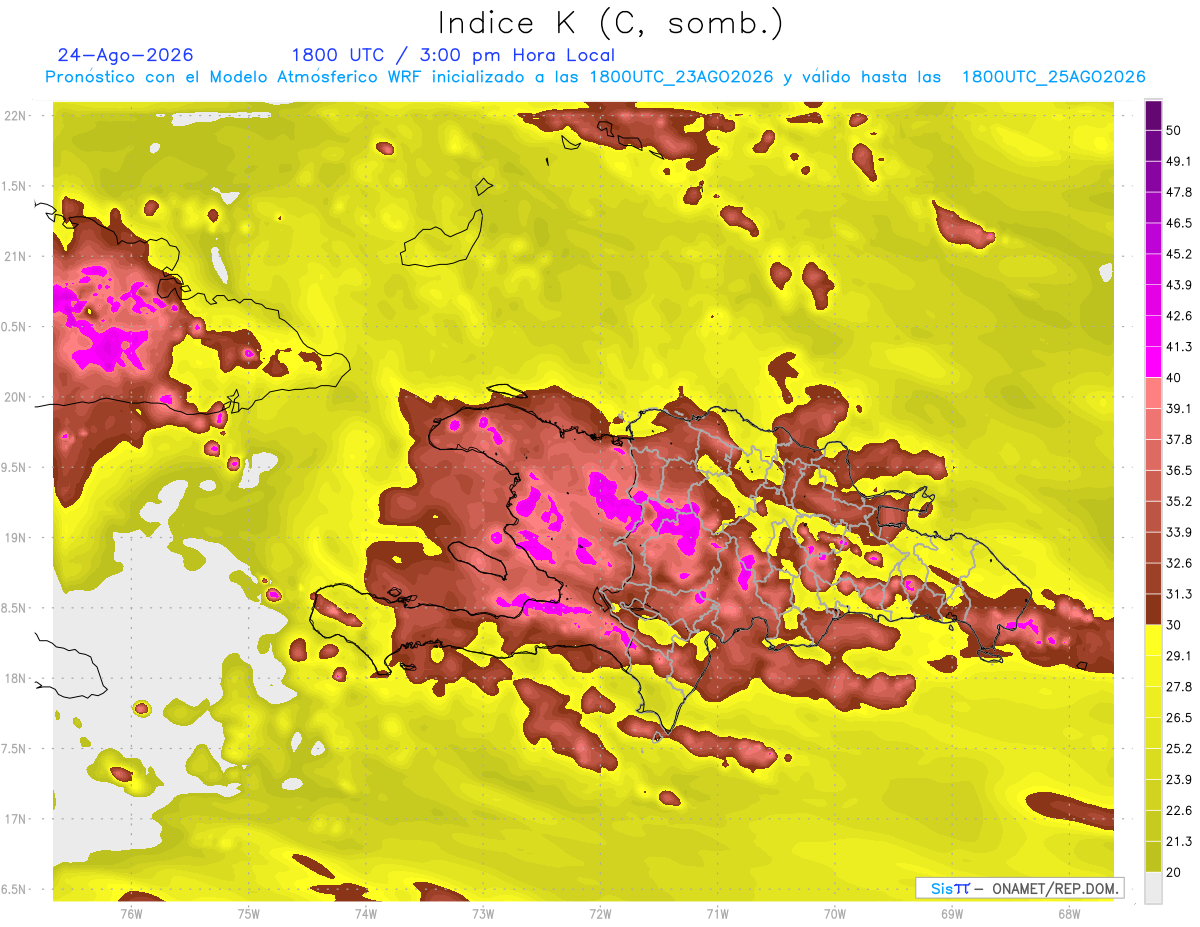Click the colorbar value '42.6'
Image resolution: width=1200 pixels, height=927 pixels.
[x=1178, y=316]
